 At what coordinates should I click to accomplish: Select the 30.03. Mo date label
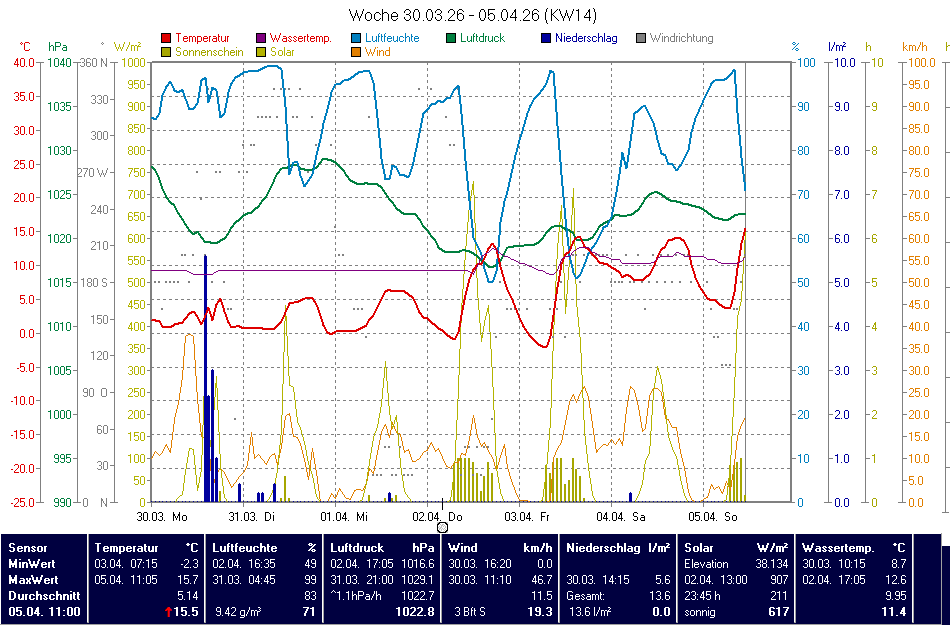click(x=162, y=517)
